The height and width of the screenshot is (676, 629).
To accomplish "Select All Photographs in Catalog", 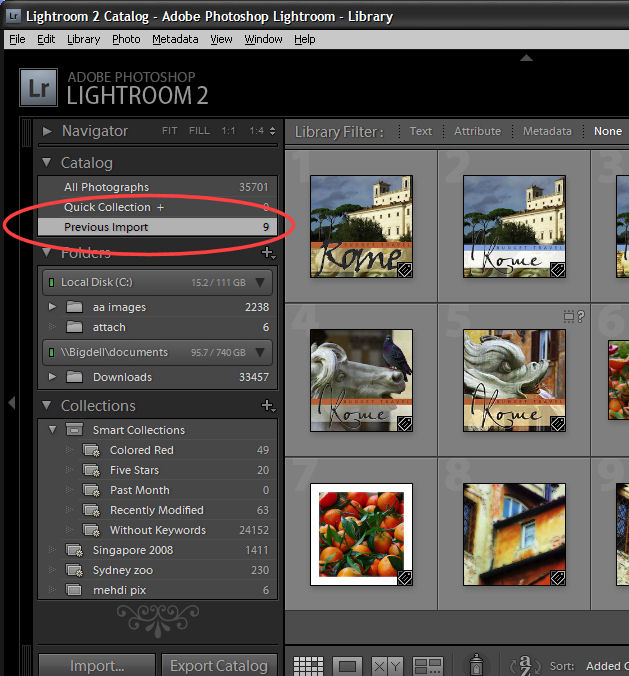I will click(x=157, y=187).
